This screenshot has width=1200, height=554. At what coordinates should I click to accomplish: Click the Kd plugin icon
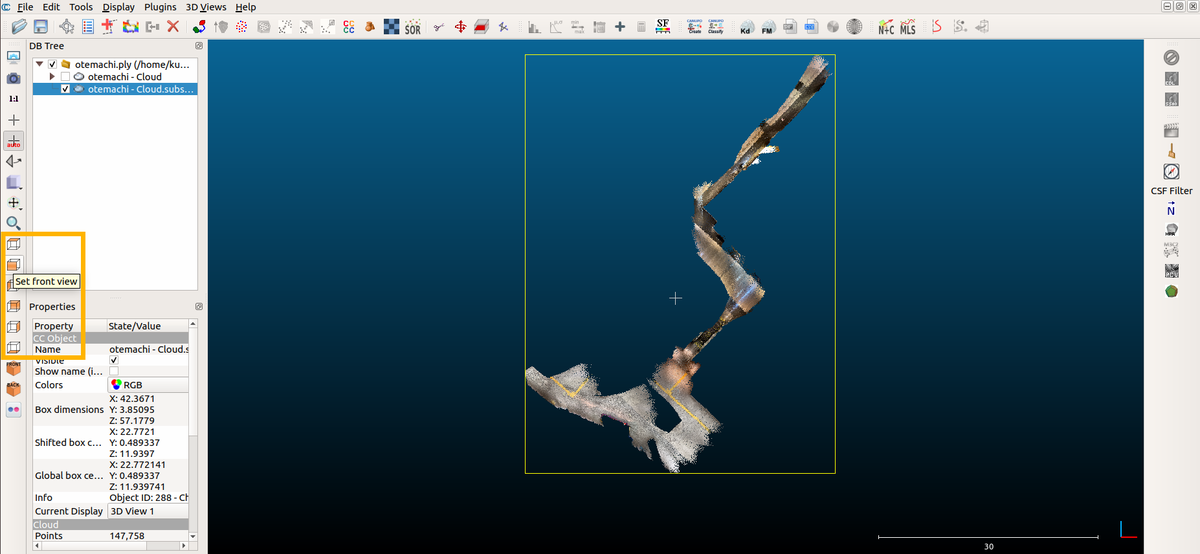pos(746,27)
